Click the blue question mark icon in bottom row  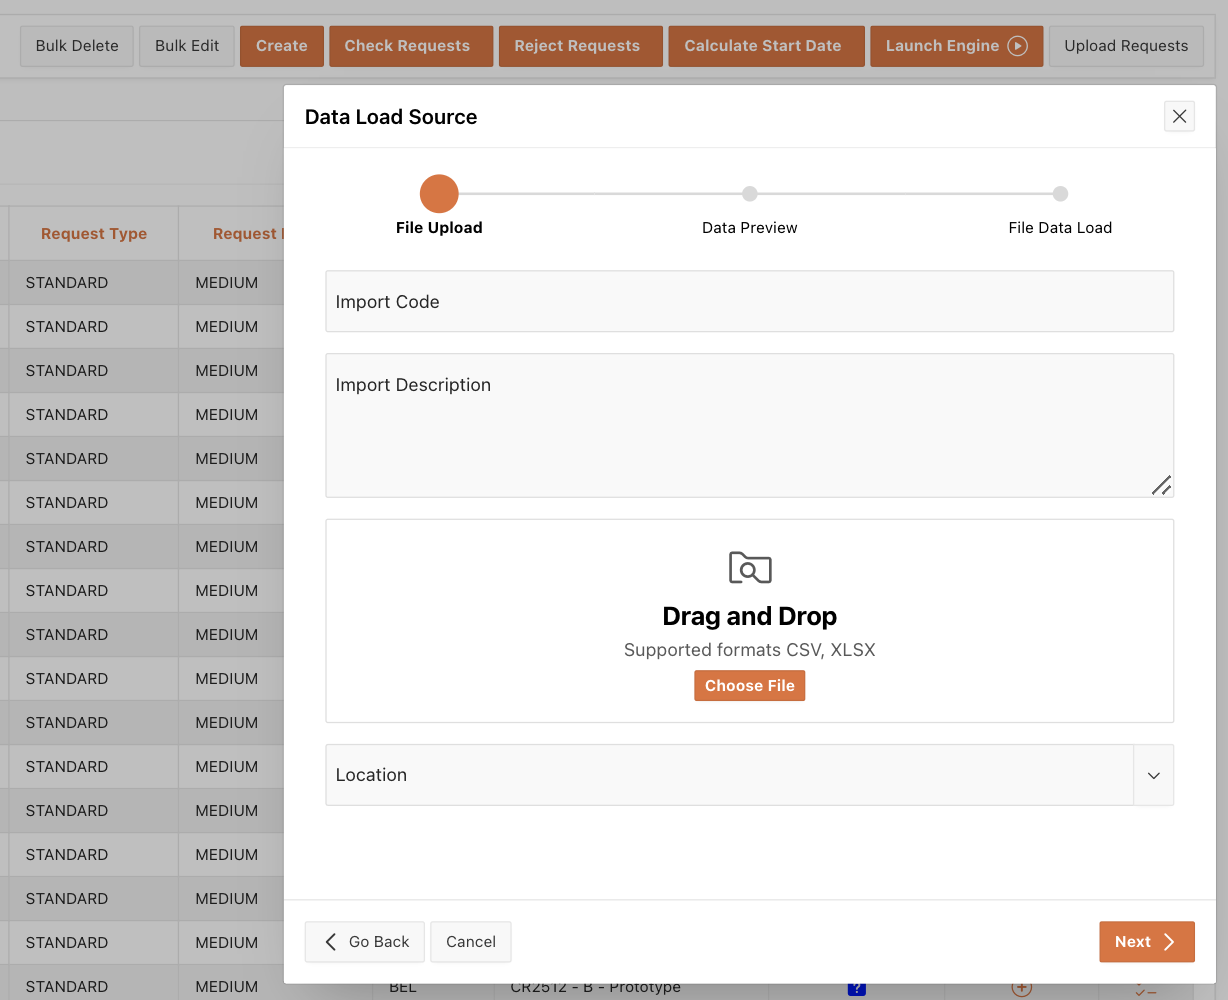(856, 989)
